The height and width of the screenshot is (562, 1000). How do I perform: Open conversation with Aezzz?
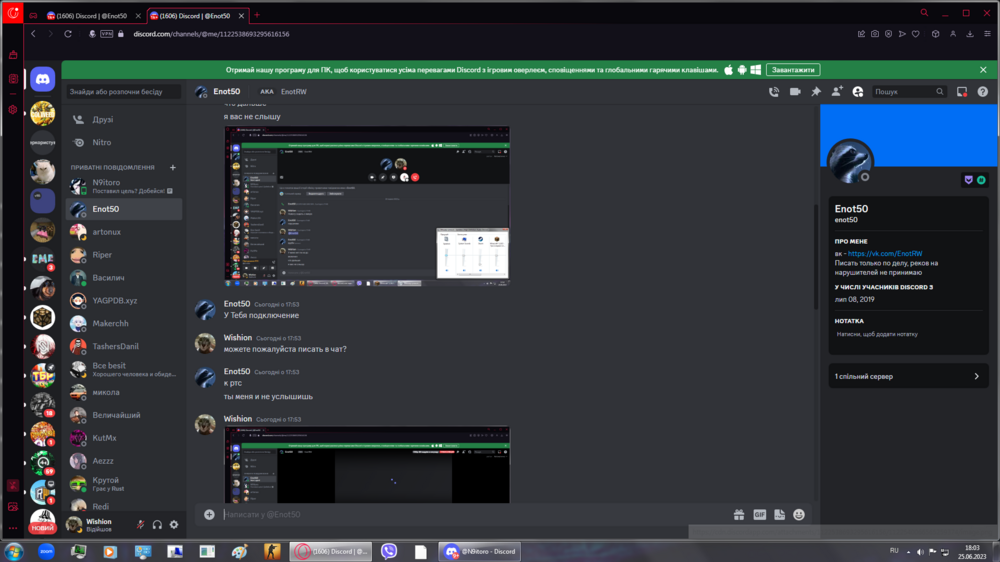(x=124, y=461)
